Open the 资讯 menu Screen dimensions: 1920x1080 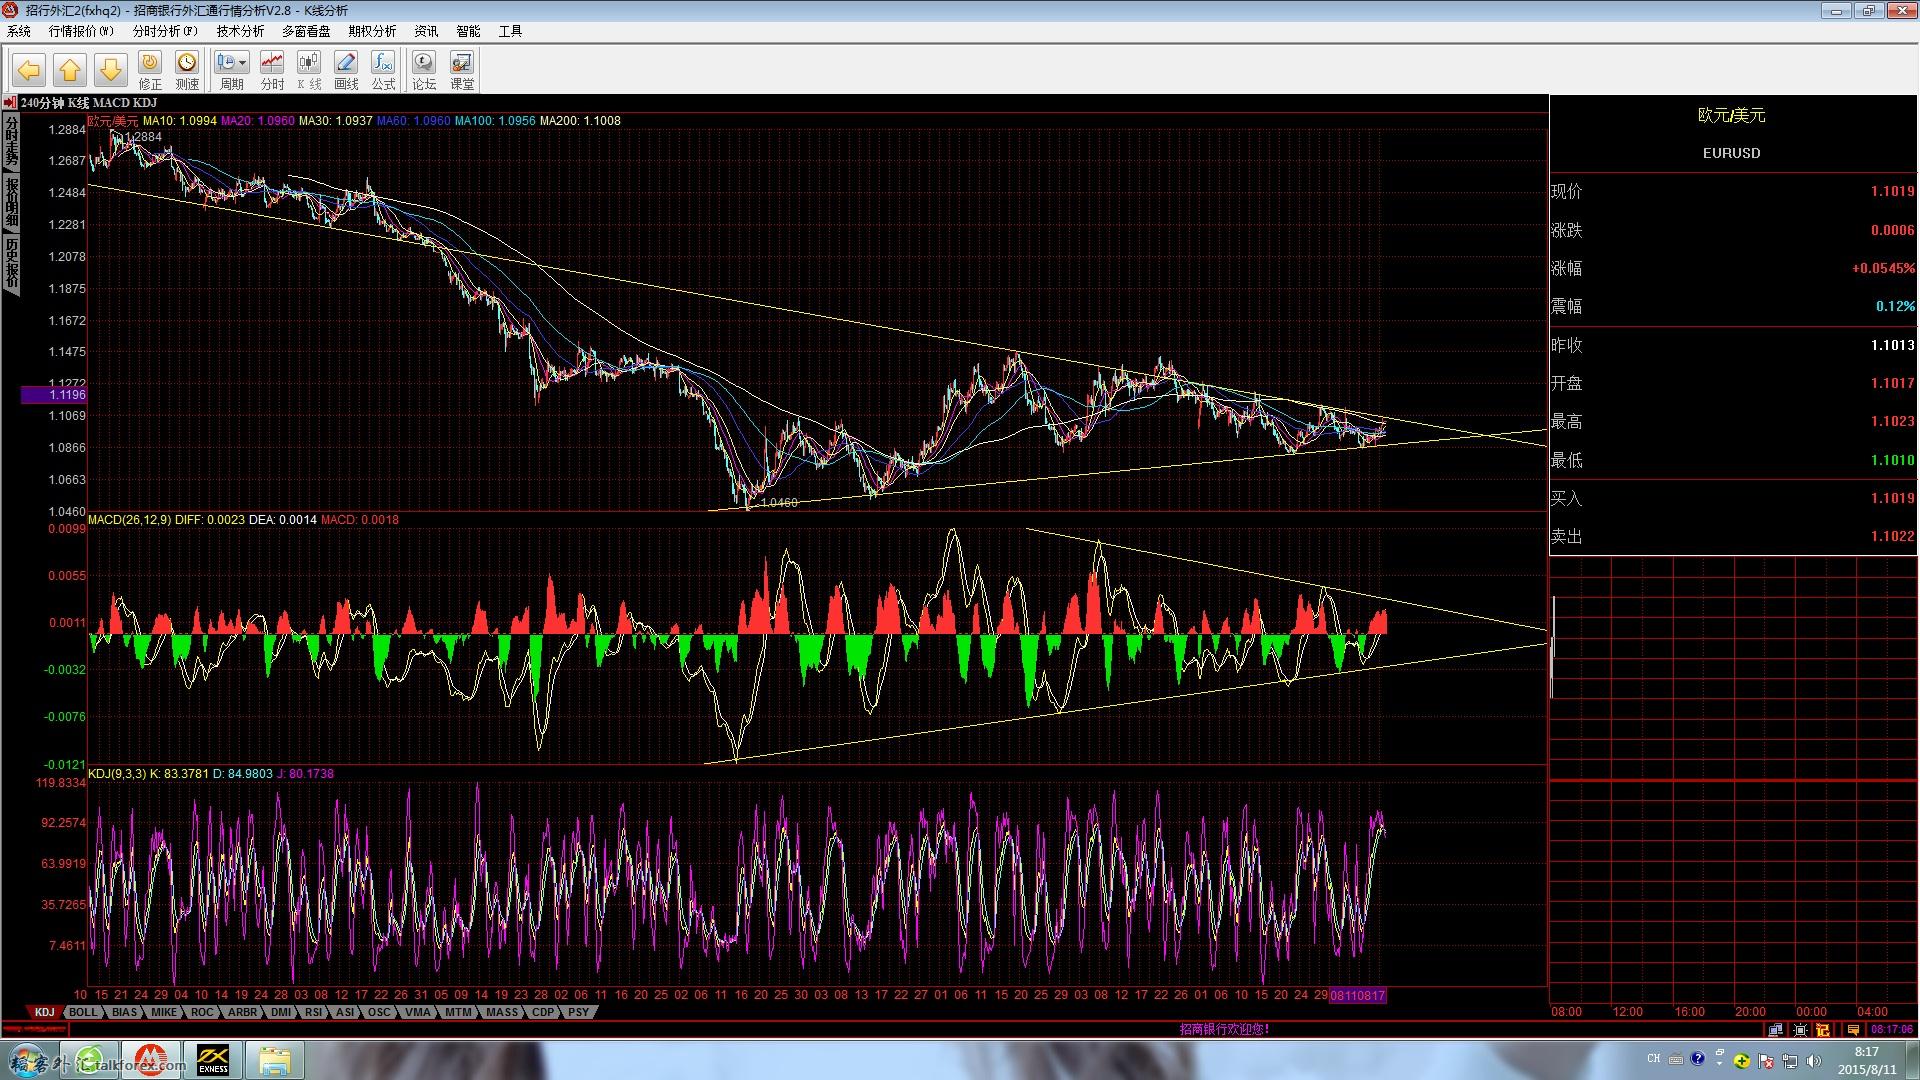(426, 31)
